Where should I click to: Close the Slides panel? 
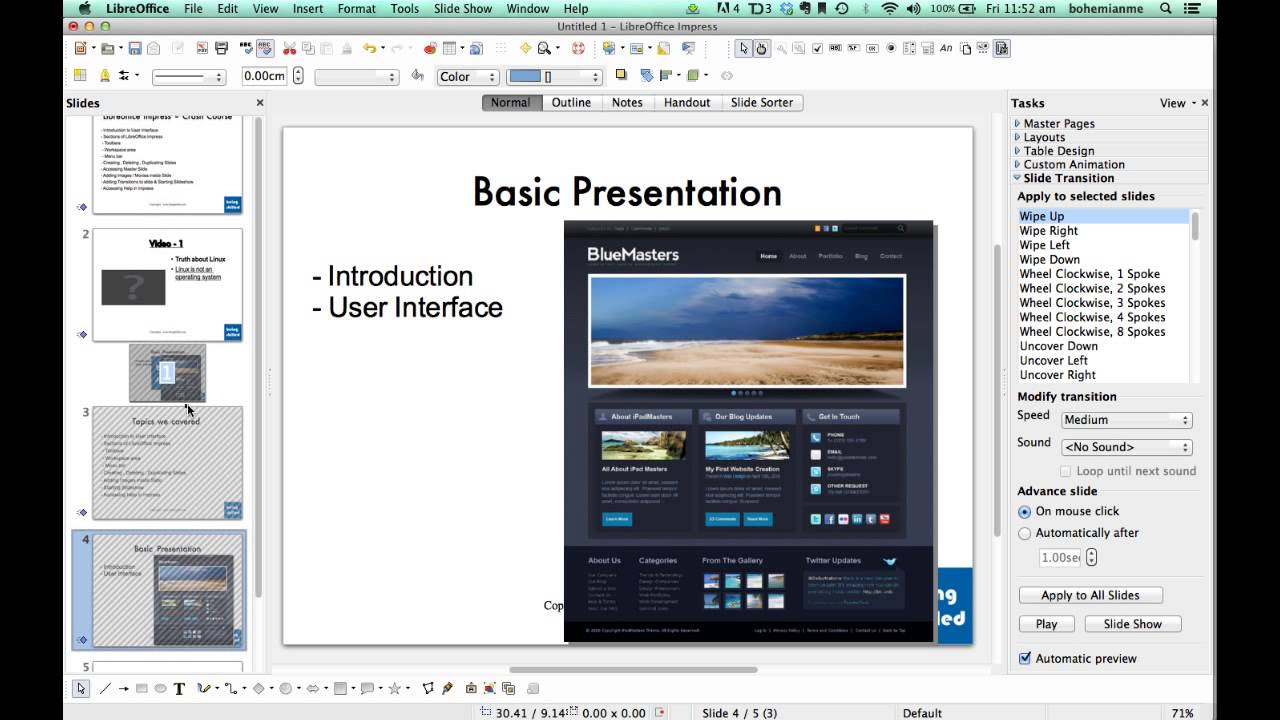(x=260, y=103)
